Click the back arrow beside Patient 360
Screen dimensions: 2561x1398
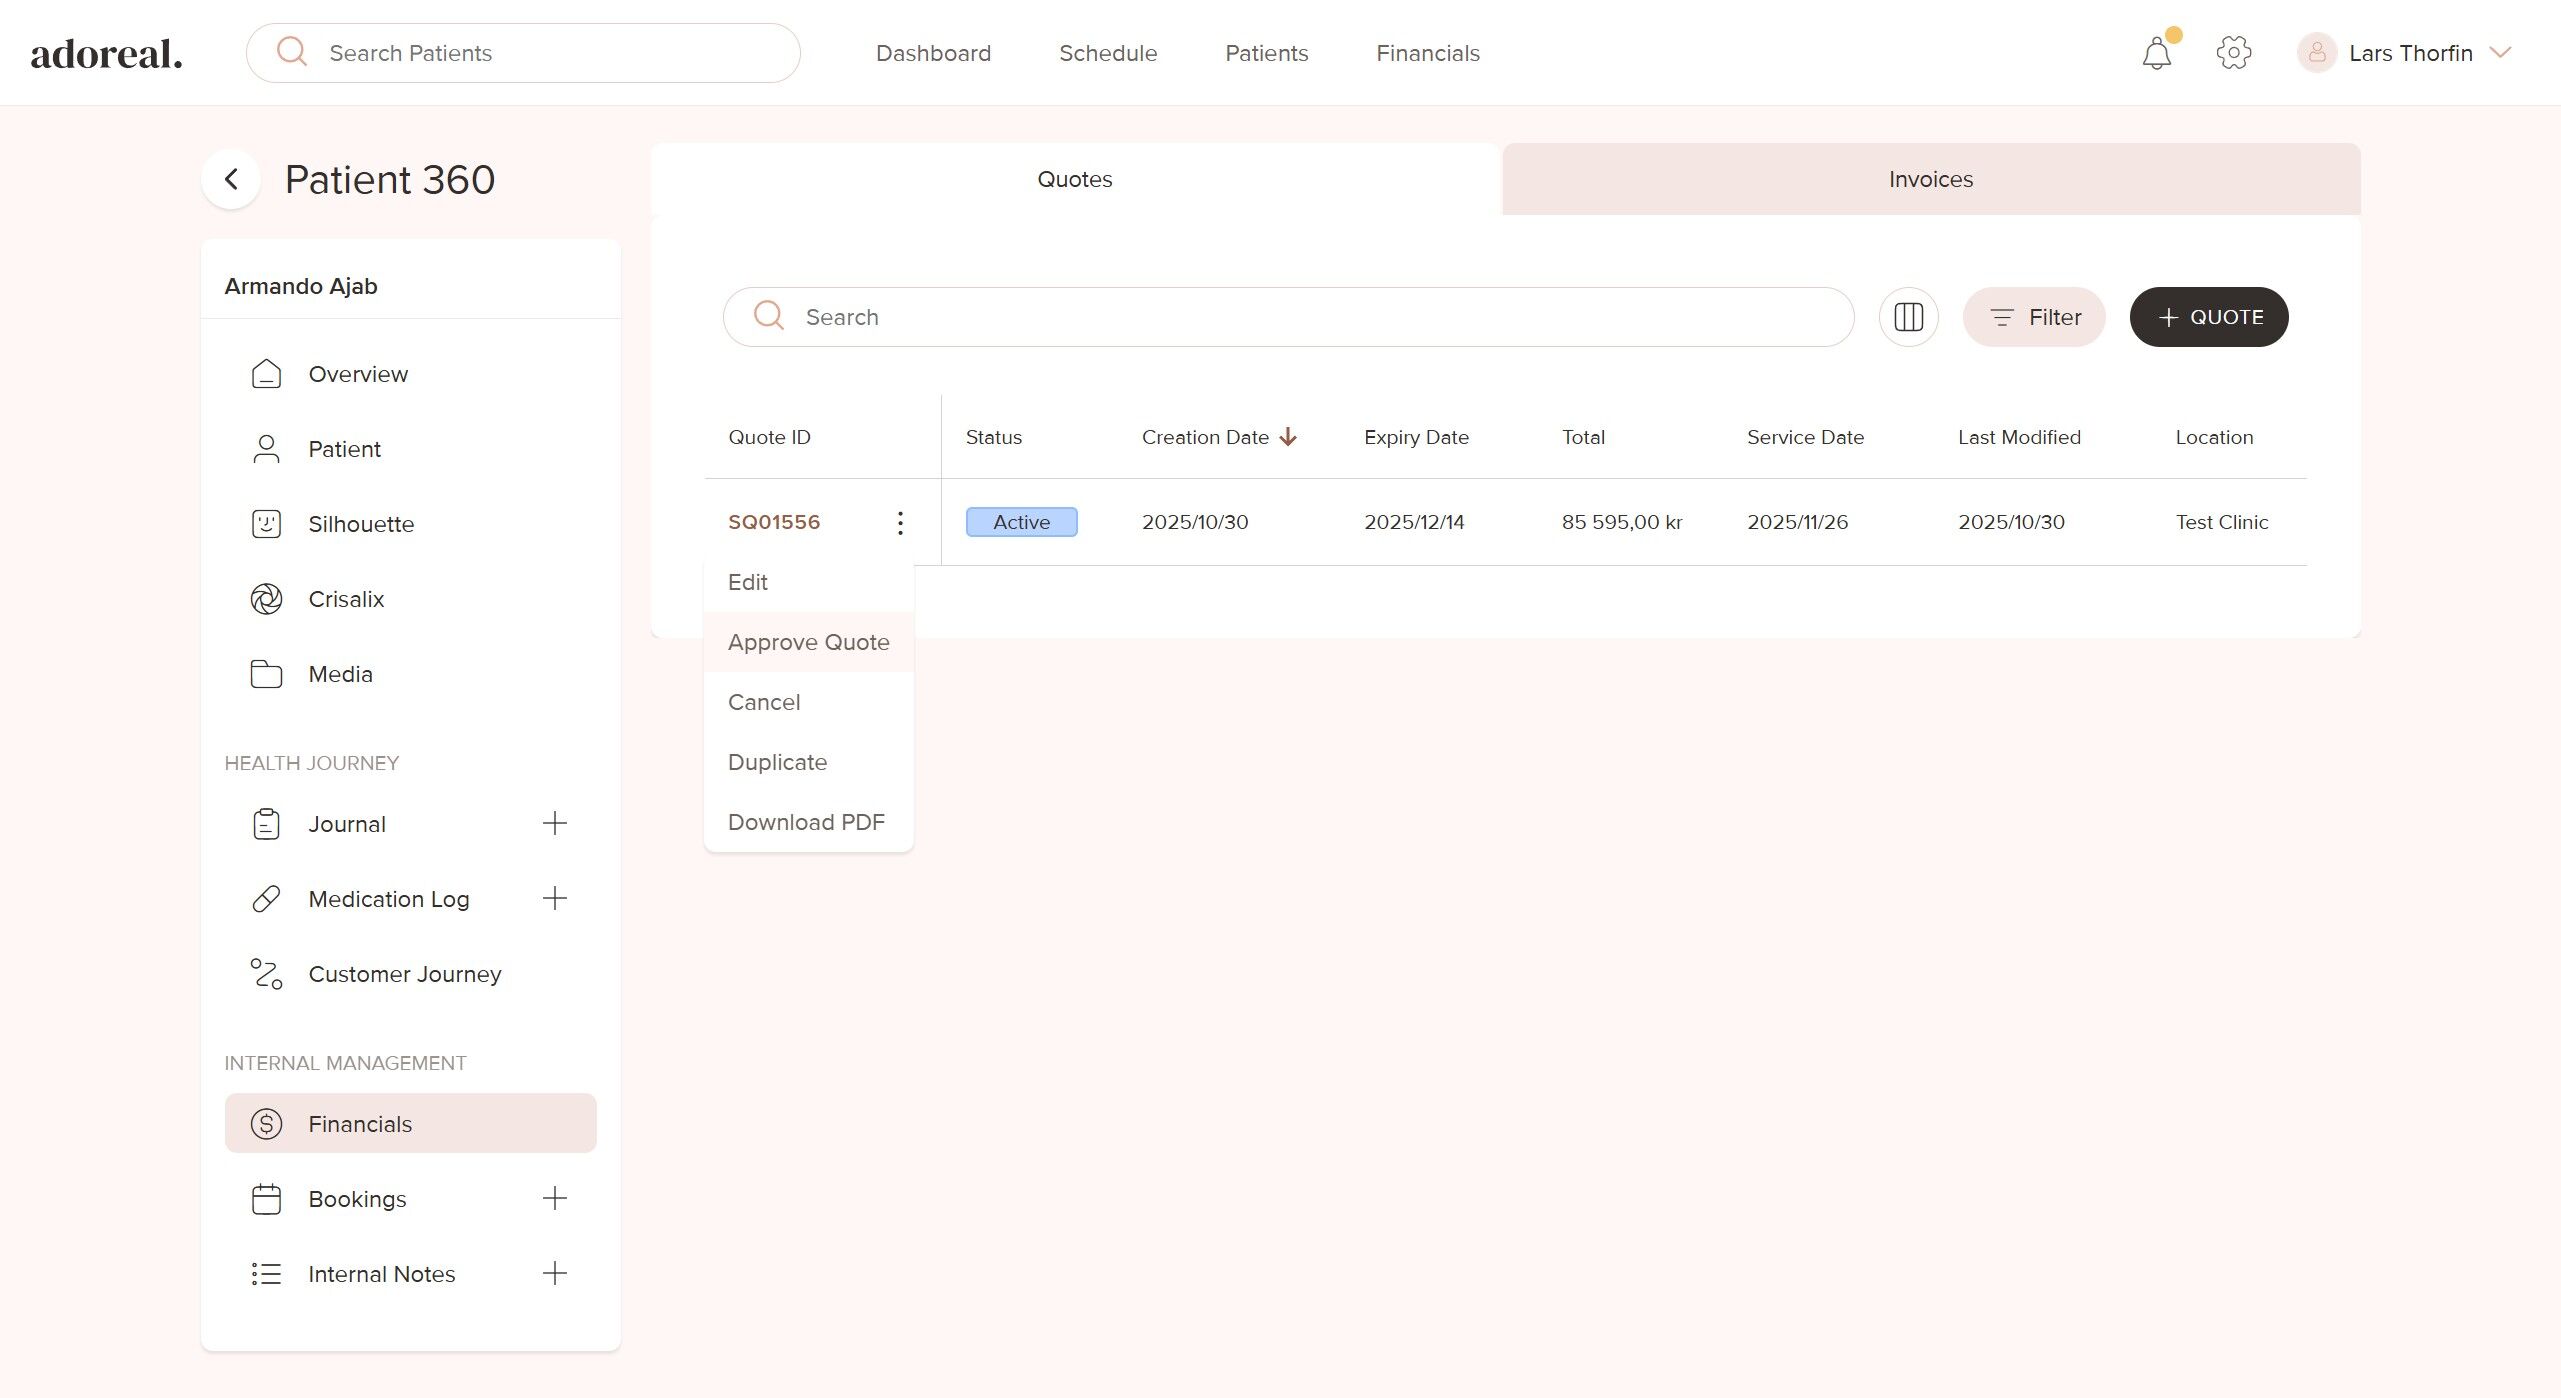tap(231, 180)
